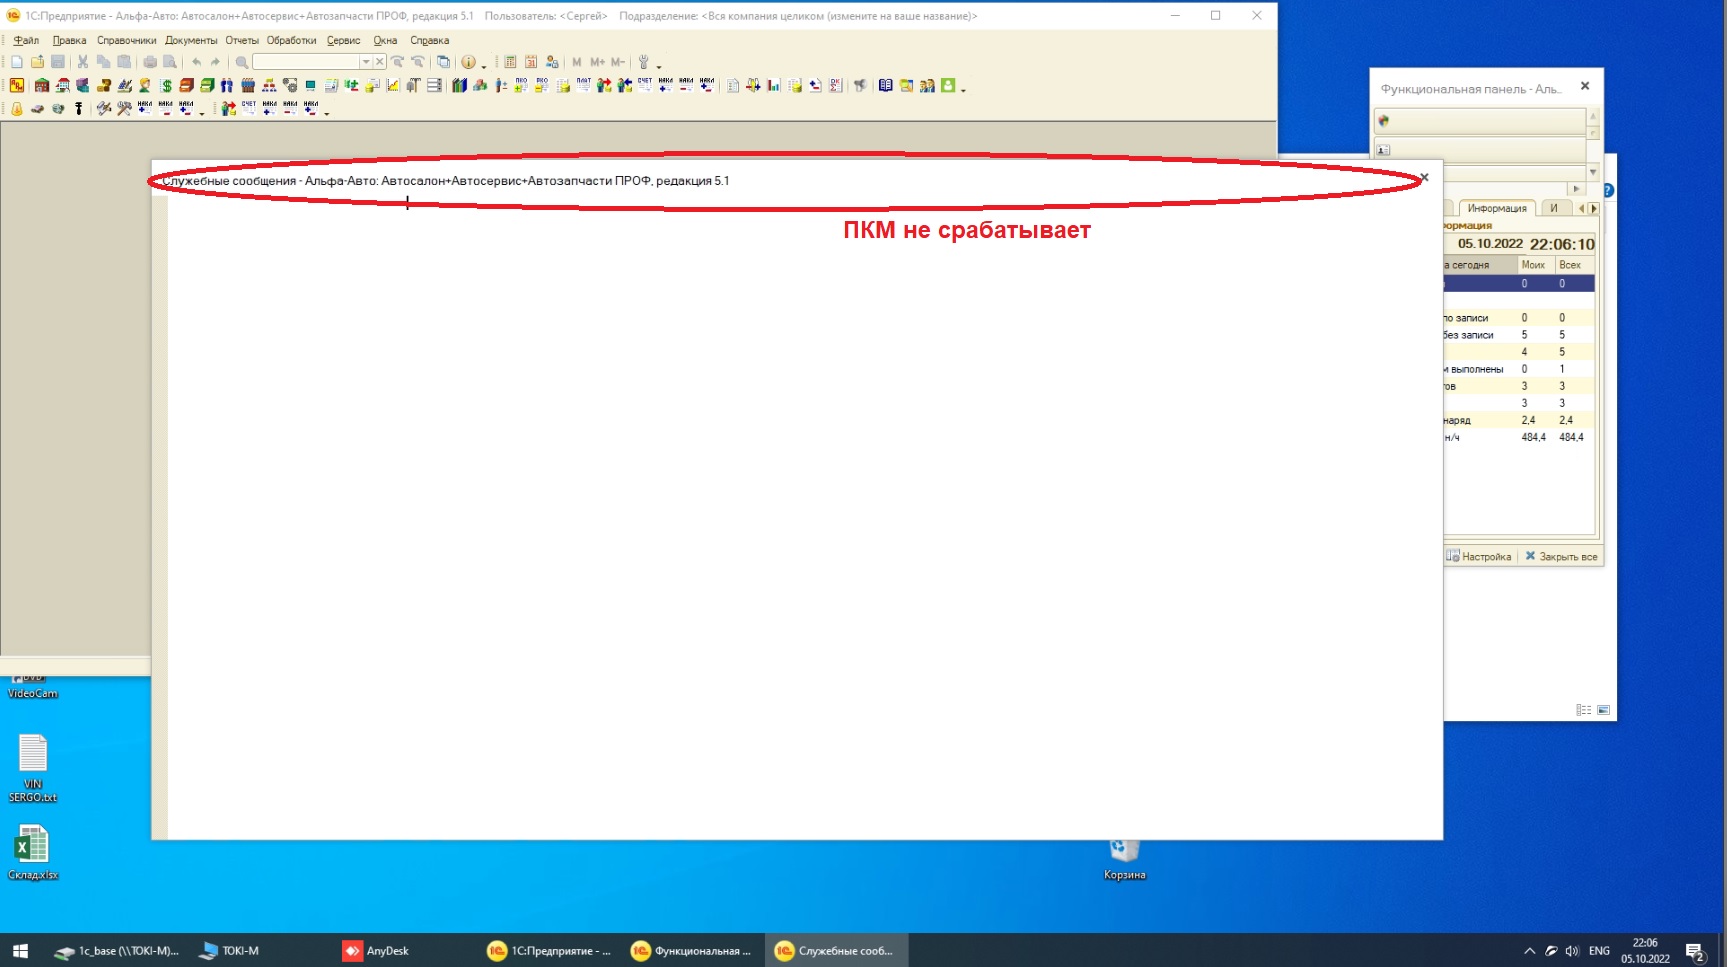Click inside the toolbar search input field
The image size is (1727, 967).
tap(305, 62)
